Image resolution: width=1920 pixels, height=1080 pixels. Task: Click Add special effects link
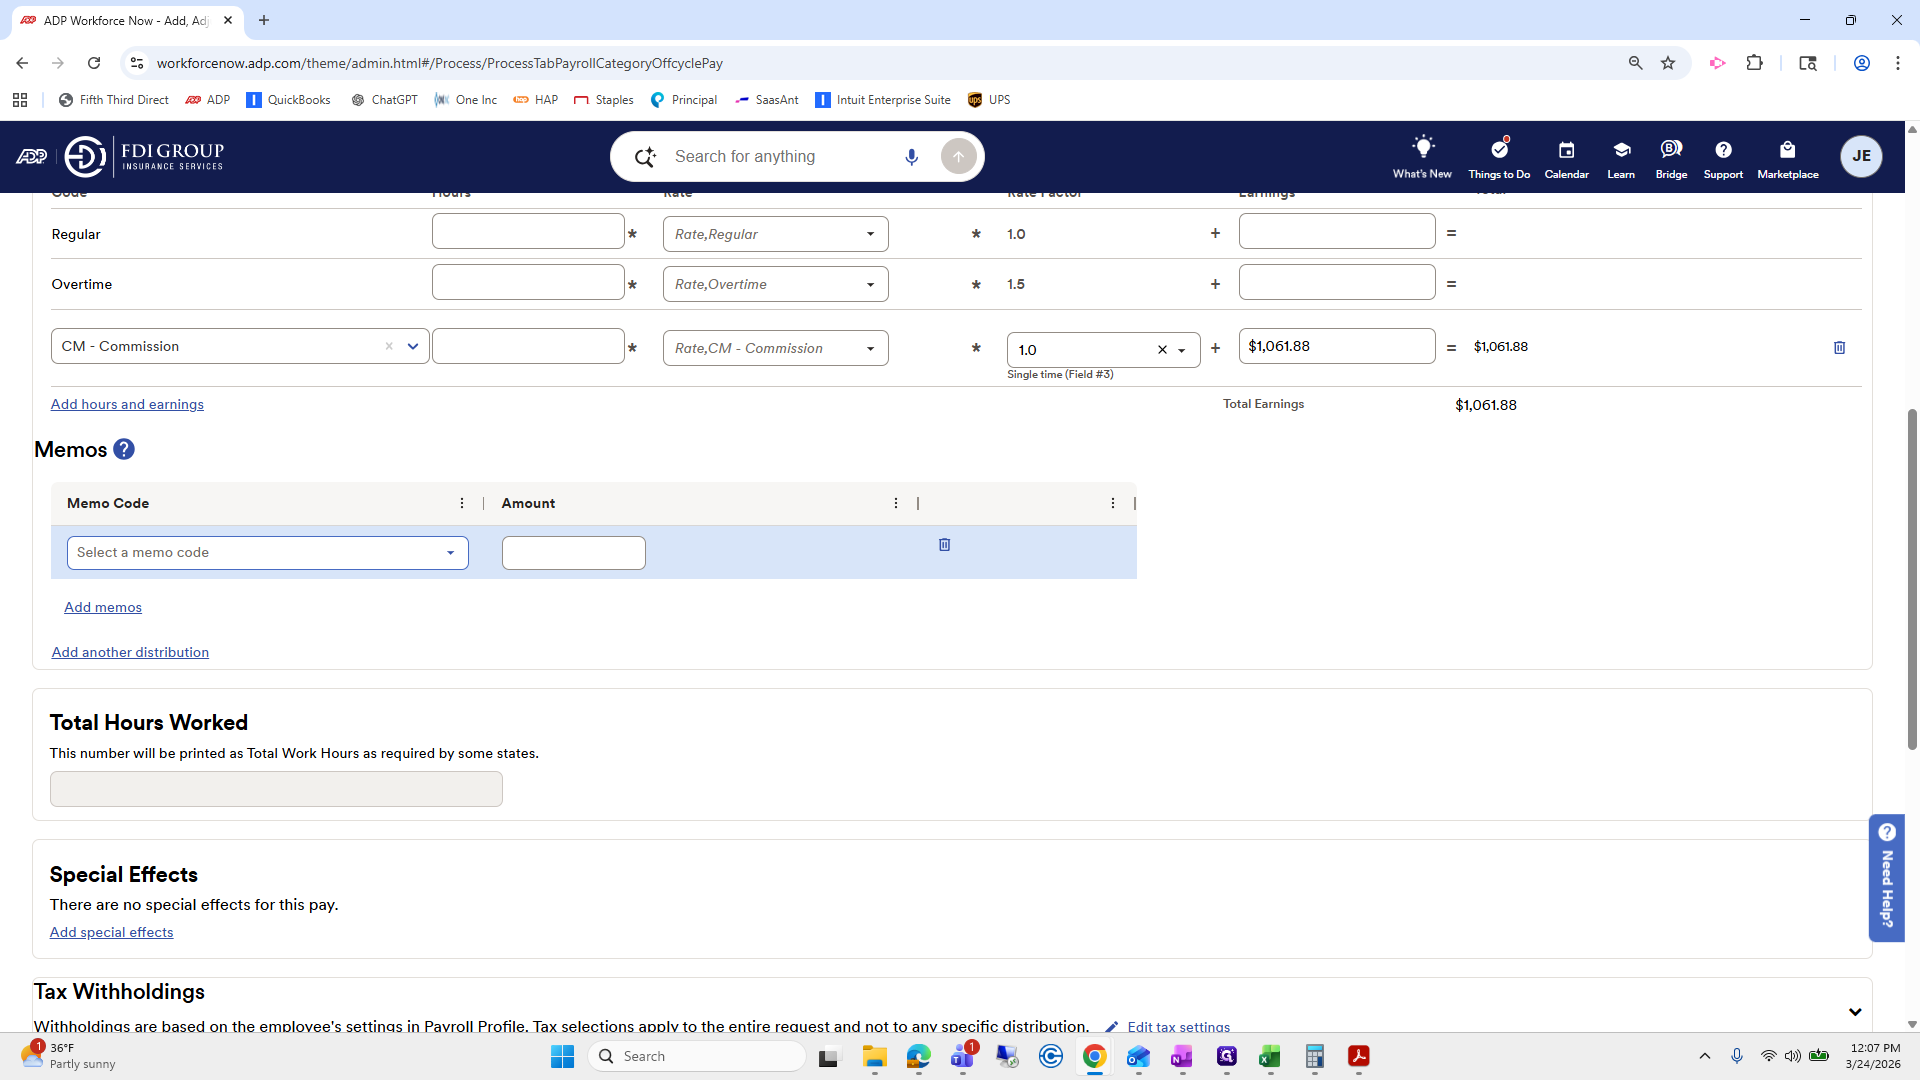click(111, 932)
